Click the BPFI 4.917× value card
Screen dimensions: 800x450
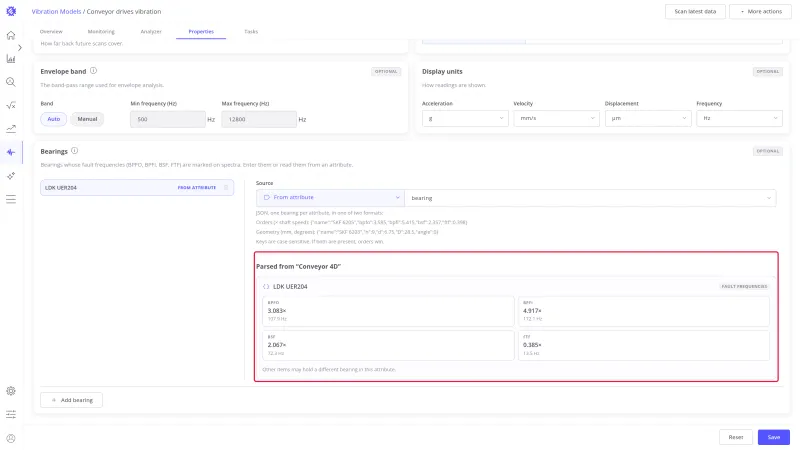(643, 311)
